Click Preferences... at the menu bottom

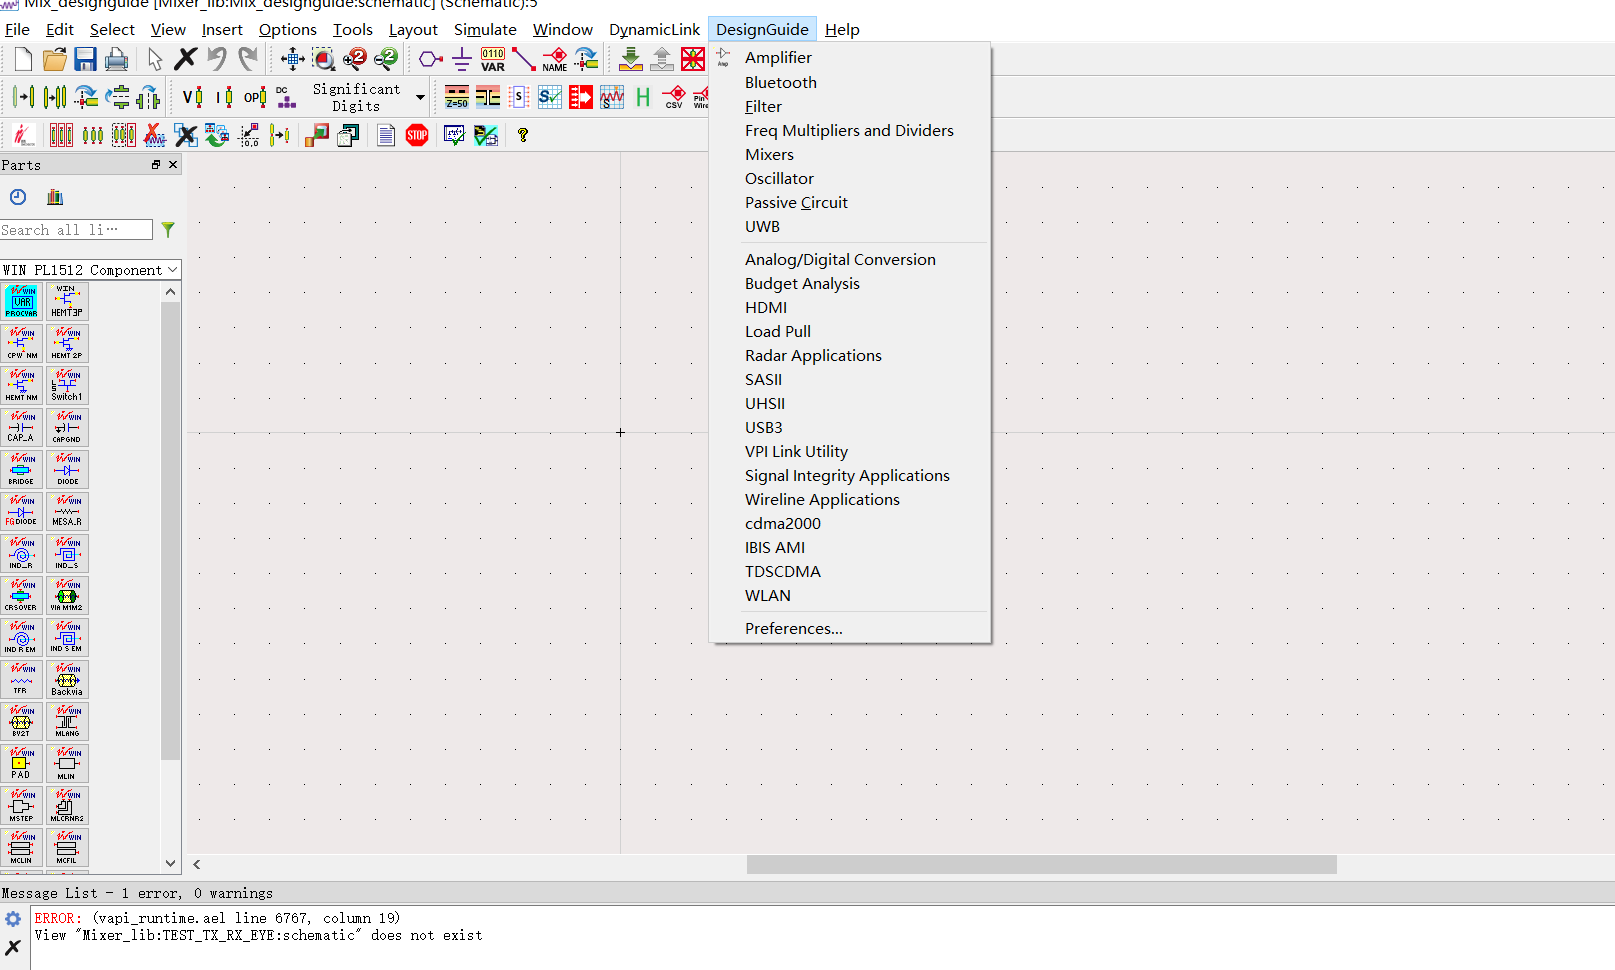pos(794,628)
